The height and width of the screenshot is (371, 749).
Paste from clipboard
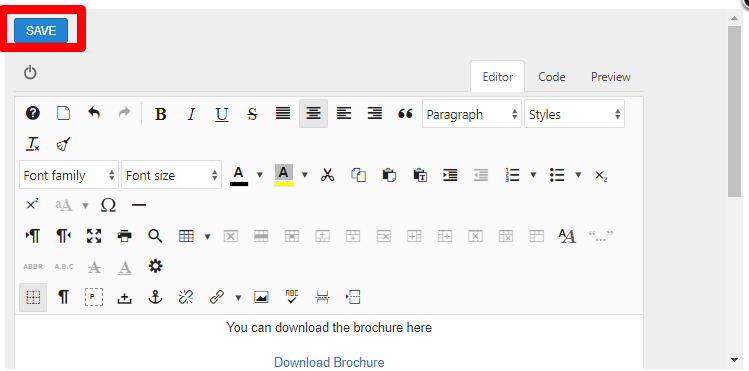(389, 175)
